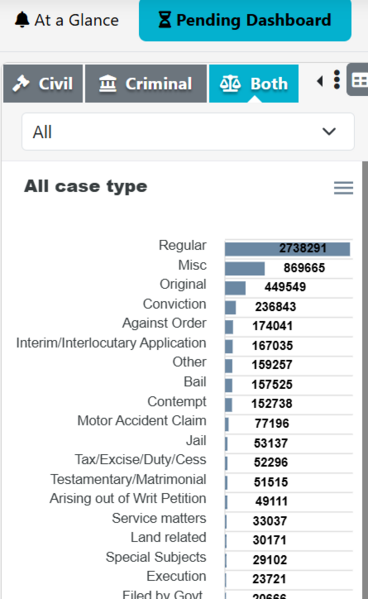Click the Tax/Excise/Duty/Cess label
The image size is (368, 599).
[x=140, y=460]
